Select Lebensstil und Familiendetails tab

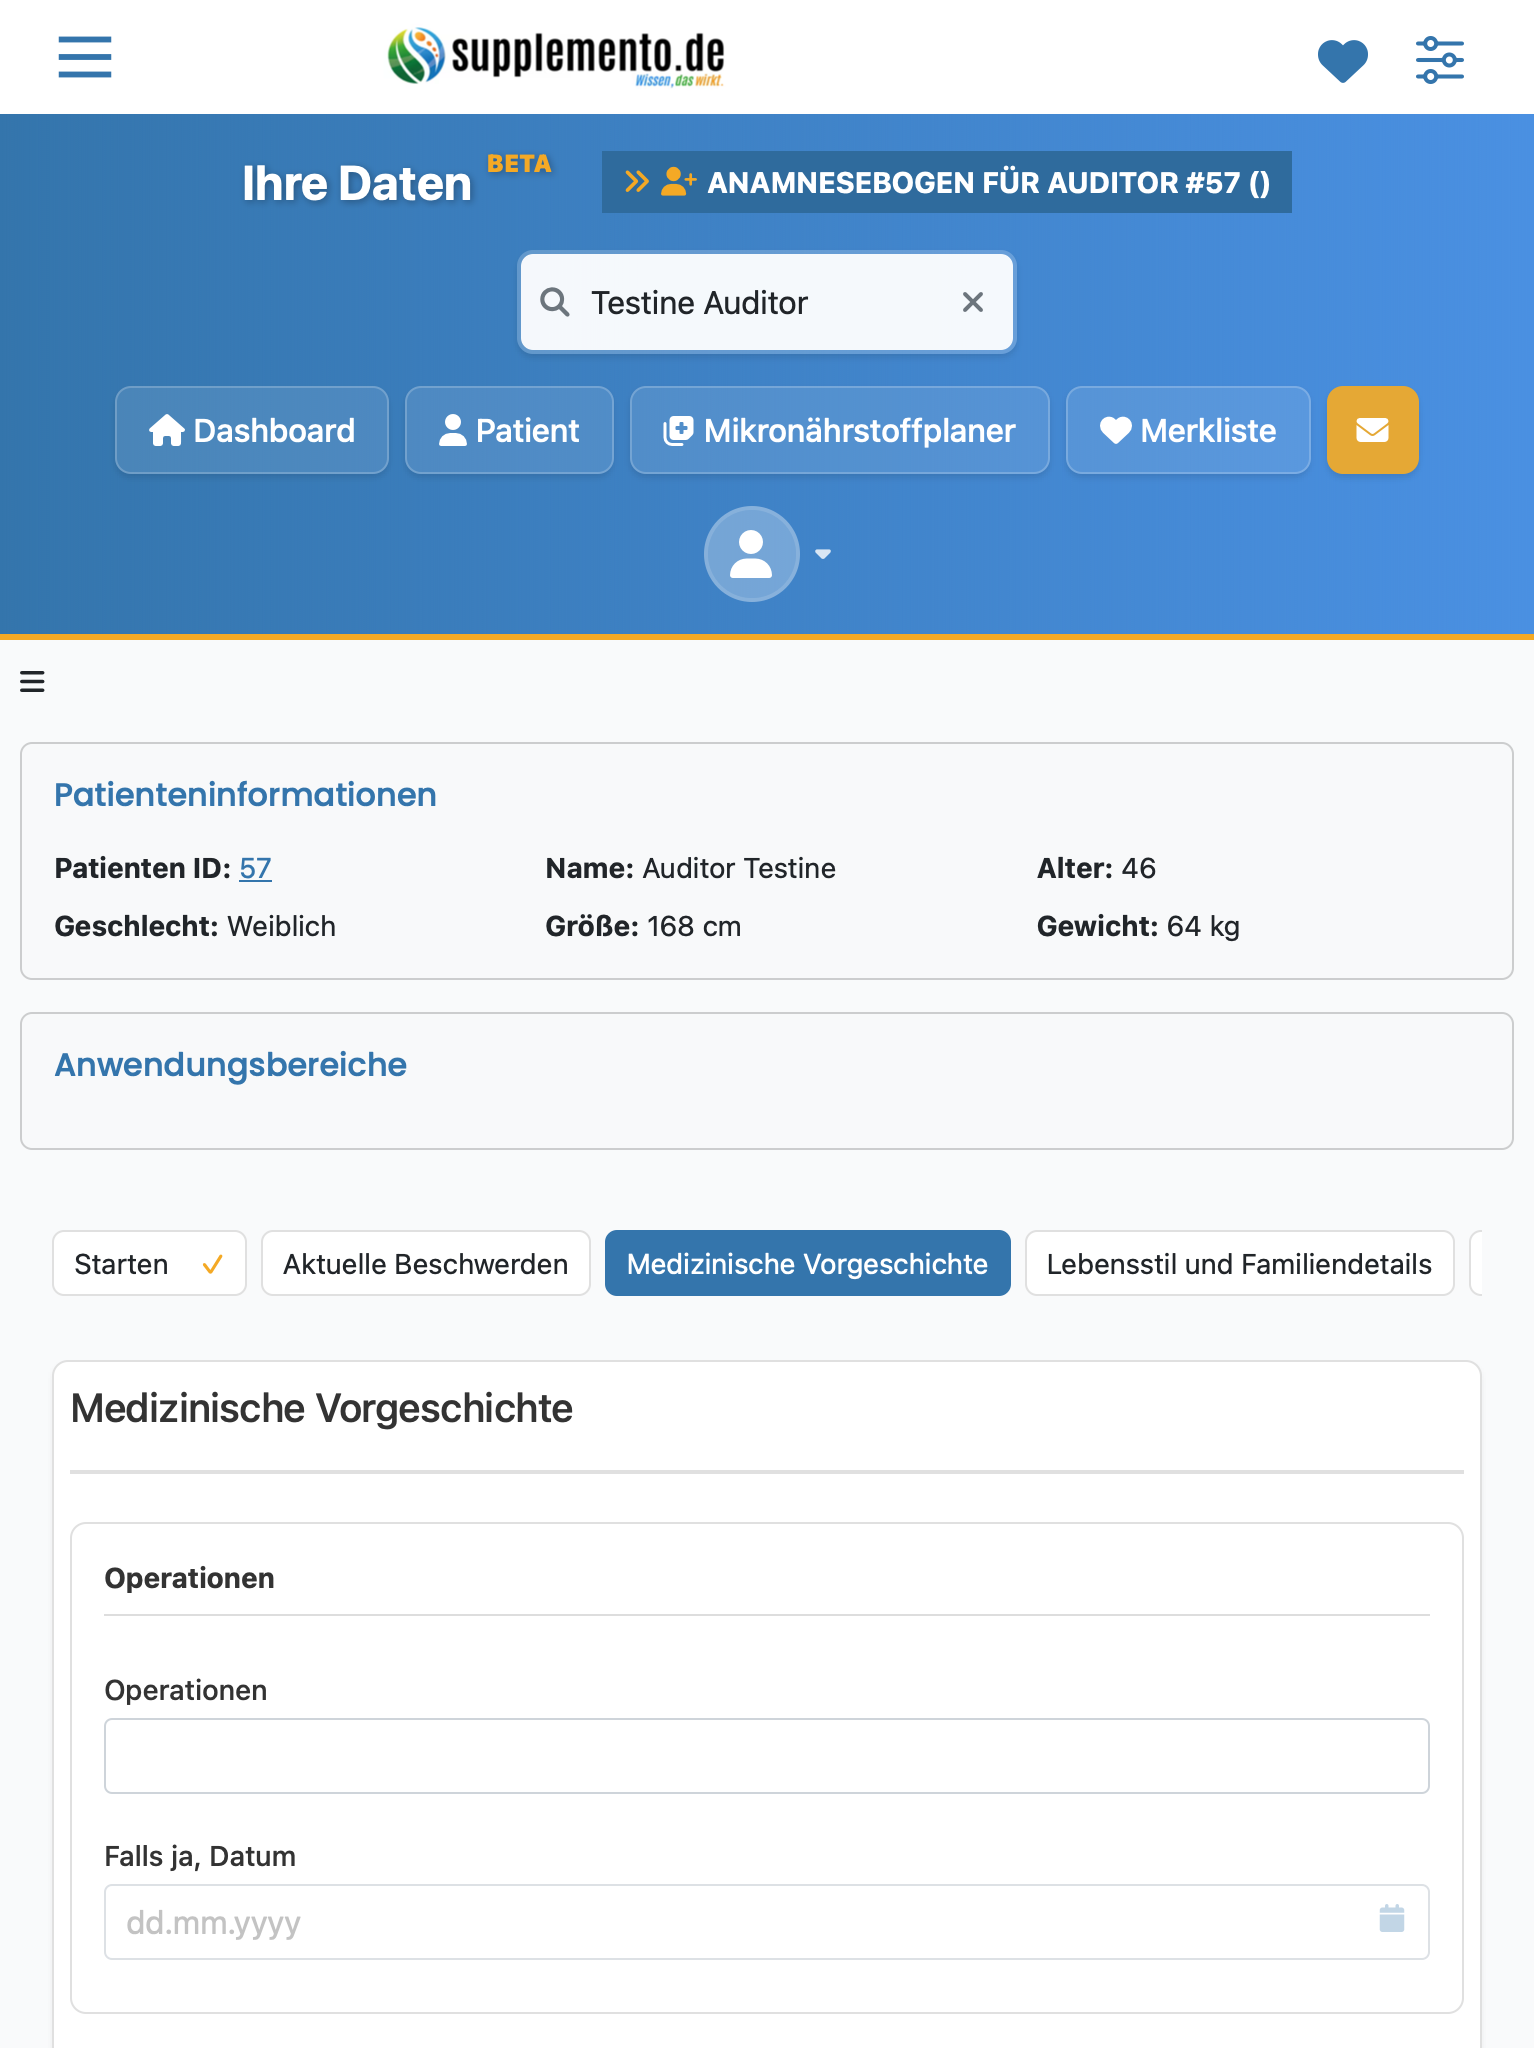click(x=1239, y=1264)
